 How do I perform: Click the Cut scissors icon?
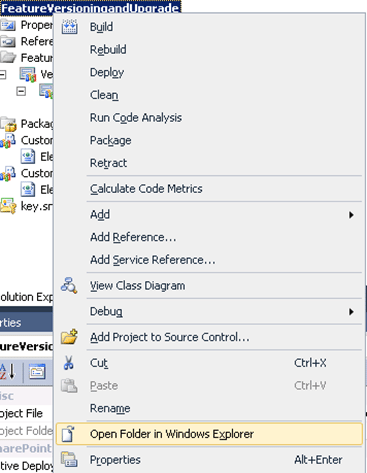click(x=69, y=363)
